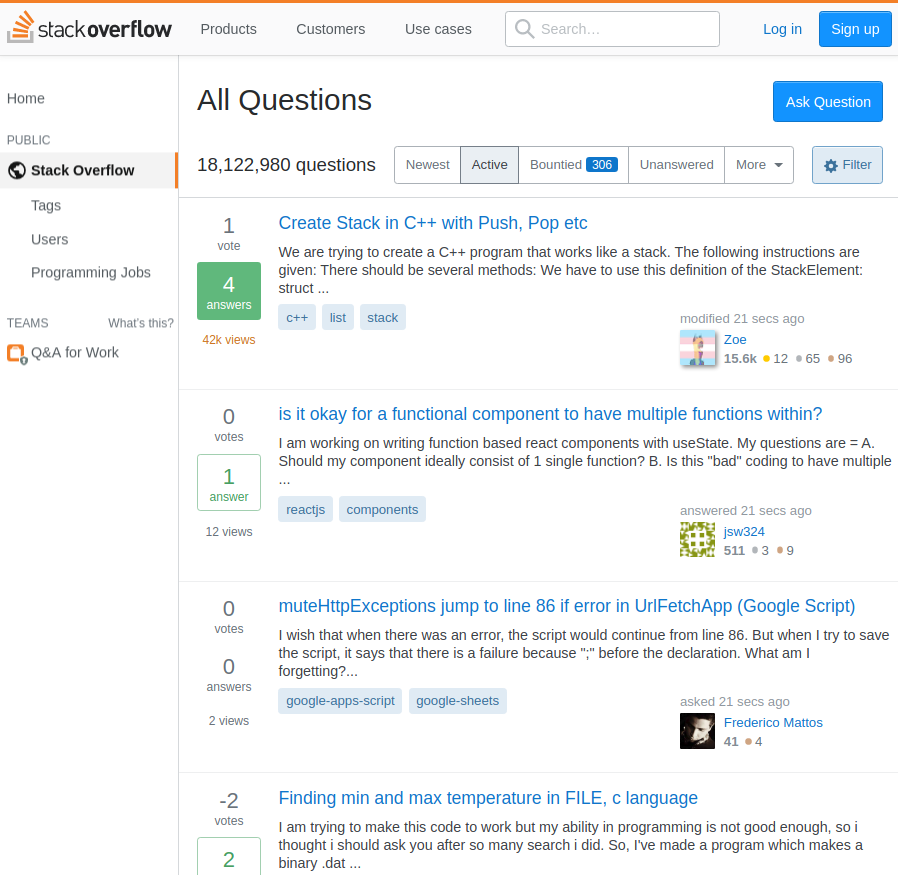Click the Ask Question button
The image size is (898, 875).
828,101
